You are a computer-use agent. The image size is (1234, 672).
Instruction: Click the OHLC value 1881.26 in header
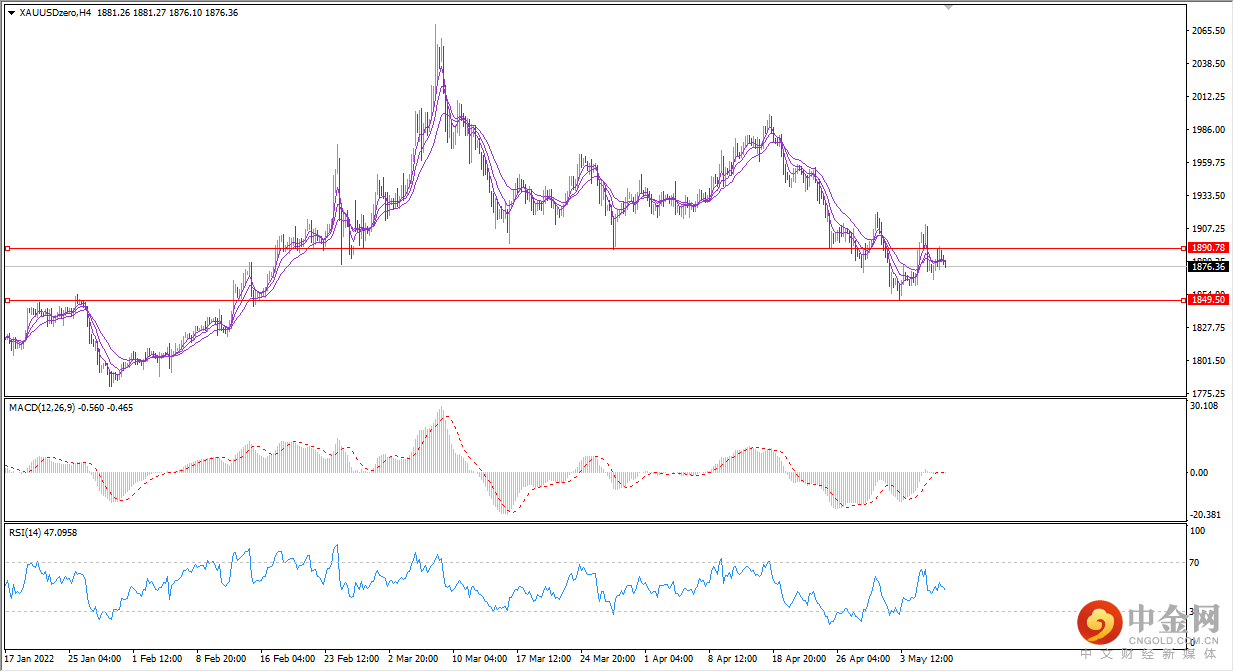click(x=113, y=13)
